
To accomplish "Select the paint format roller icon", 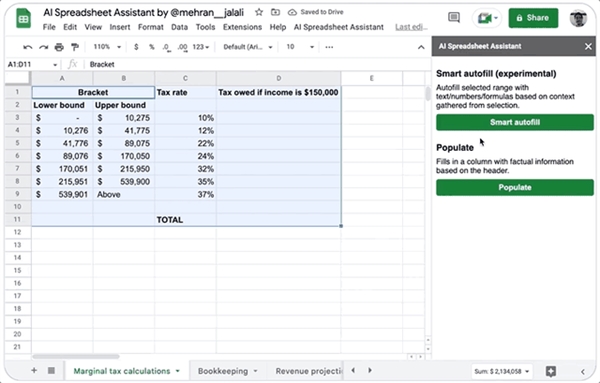I will click(75, 47).
